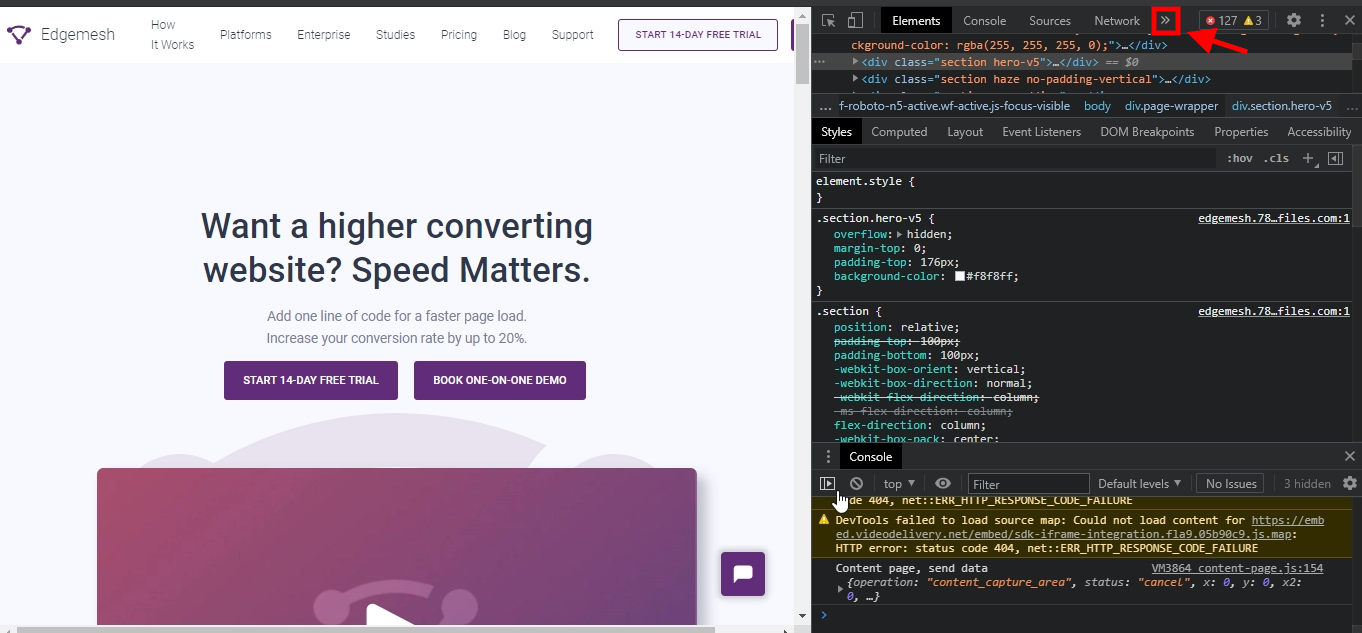Open the console drawer kebab menu
The height and width of the screenshot is (633, 1362).
(x=828, y=457)
